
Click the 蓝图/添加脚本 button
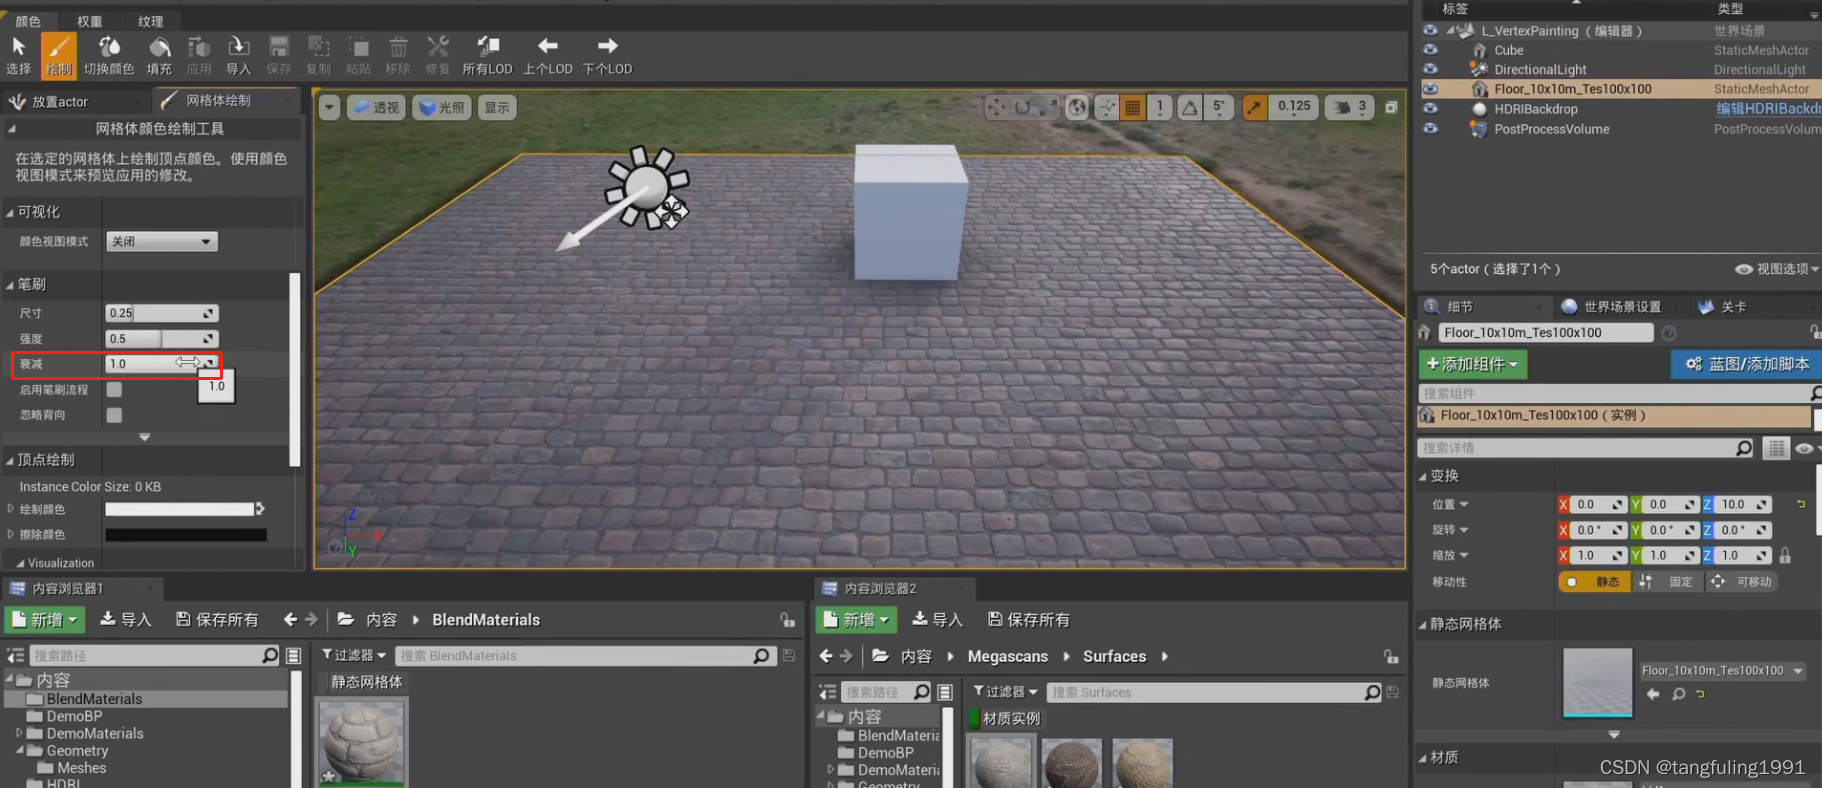point(1747,364)
